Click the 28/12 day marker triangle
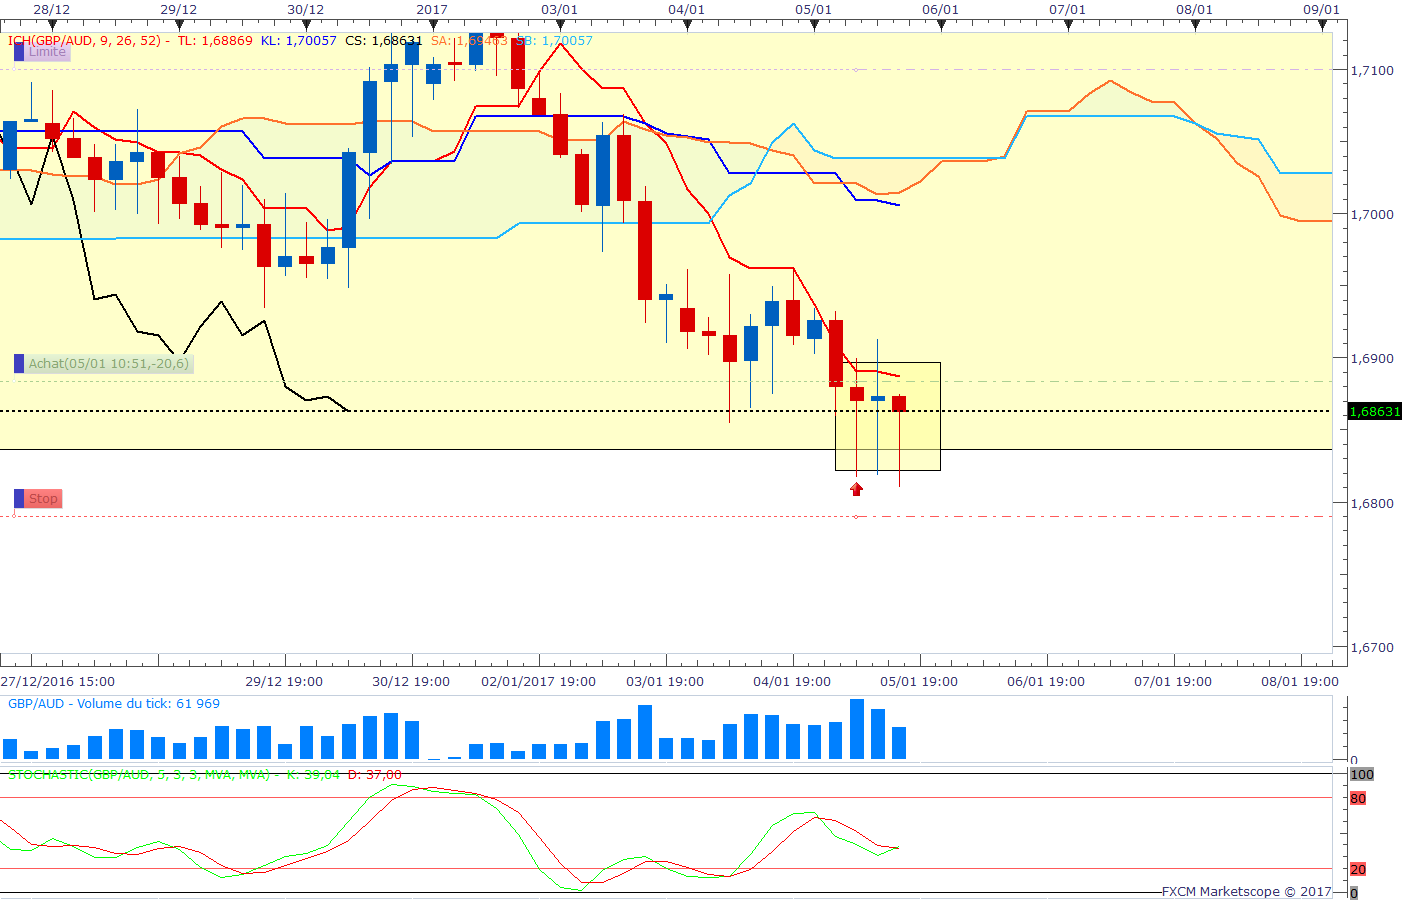The image size is (1405, 900). pos(51,25)
